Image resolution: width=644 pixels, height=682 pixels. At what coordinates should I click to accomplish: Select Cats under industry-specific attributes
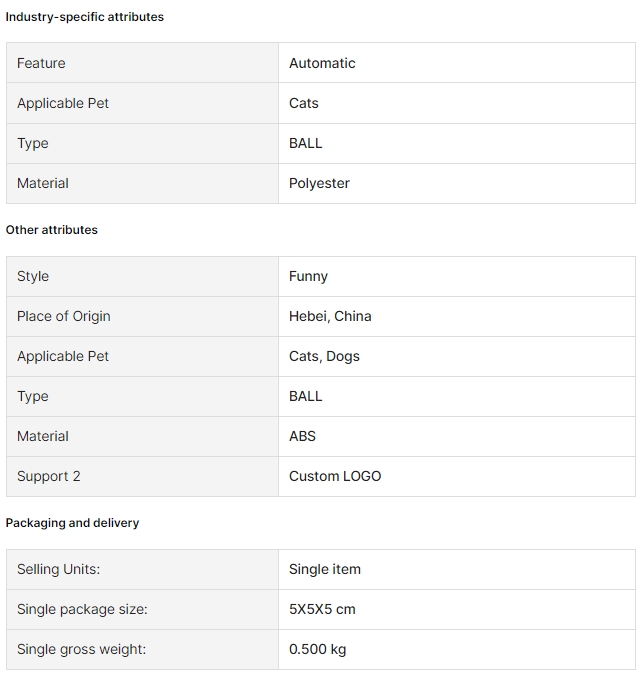[304, 103]
